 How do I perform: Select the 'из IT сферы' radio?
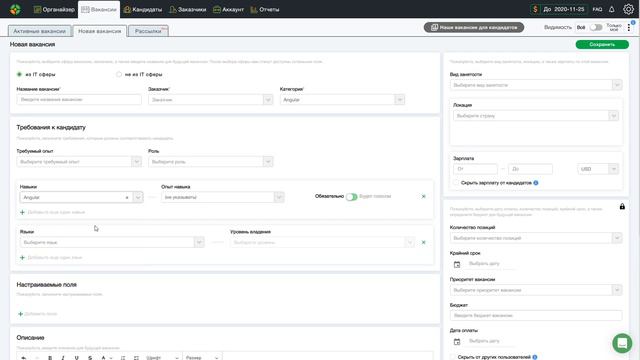pos(19,74)
